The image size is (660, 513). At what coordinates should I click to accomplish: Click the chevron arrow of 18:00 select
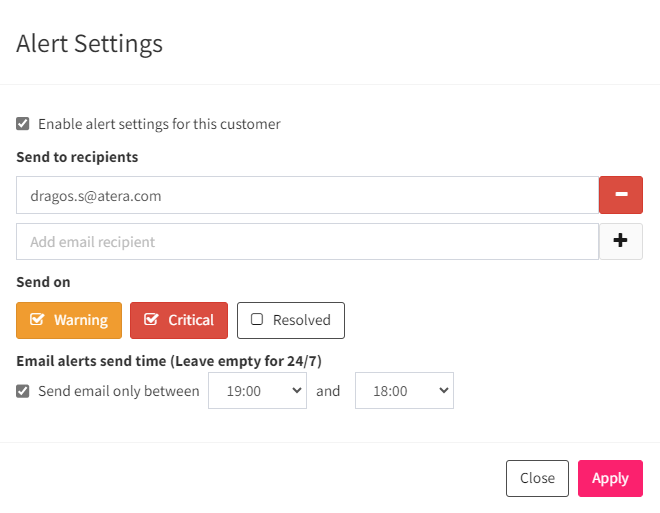click(x=444, y=391)
